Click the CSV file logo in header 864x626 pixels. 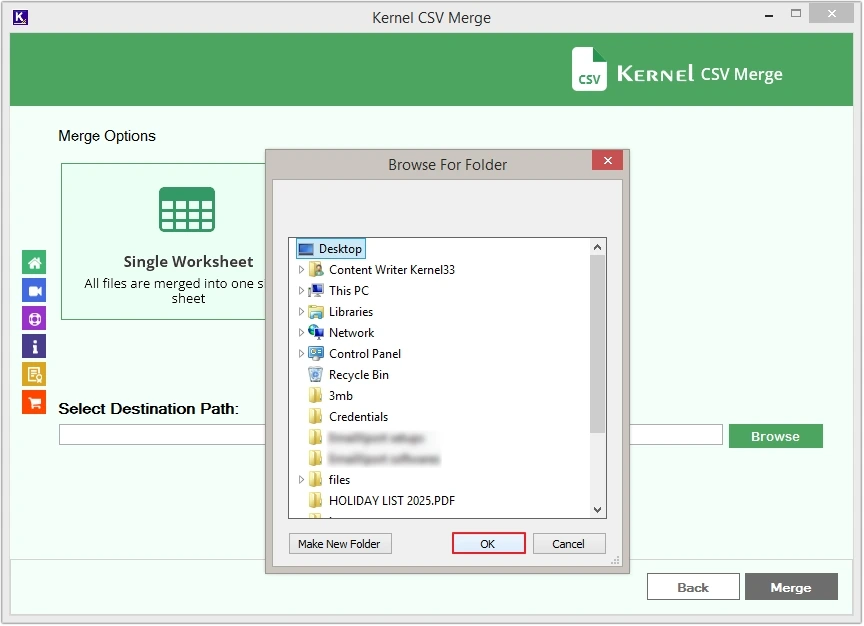click(589, 69)
